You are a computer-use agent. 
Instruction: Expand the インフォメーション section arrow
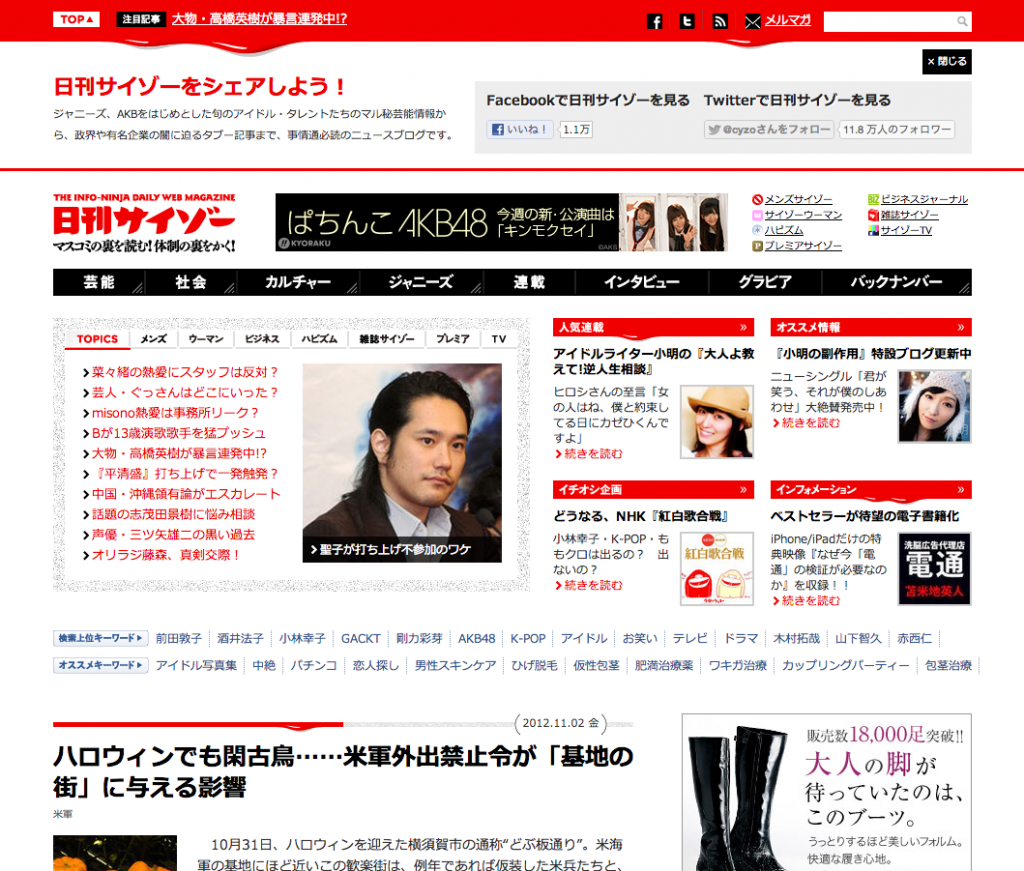pos(961,490)
